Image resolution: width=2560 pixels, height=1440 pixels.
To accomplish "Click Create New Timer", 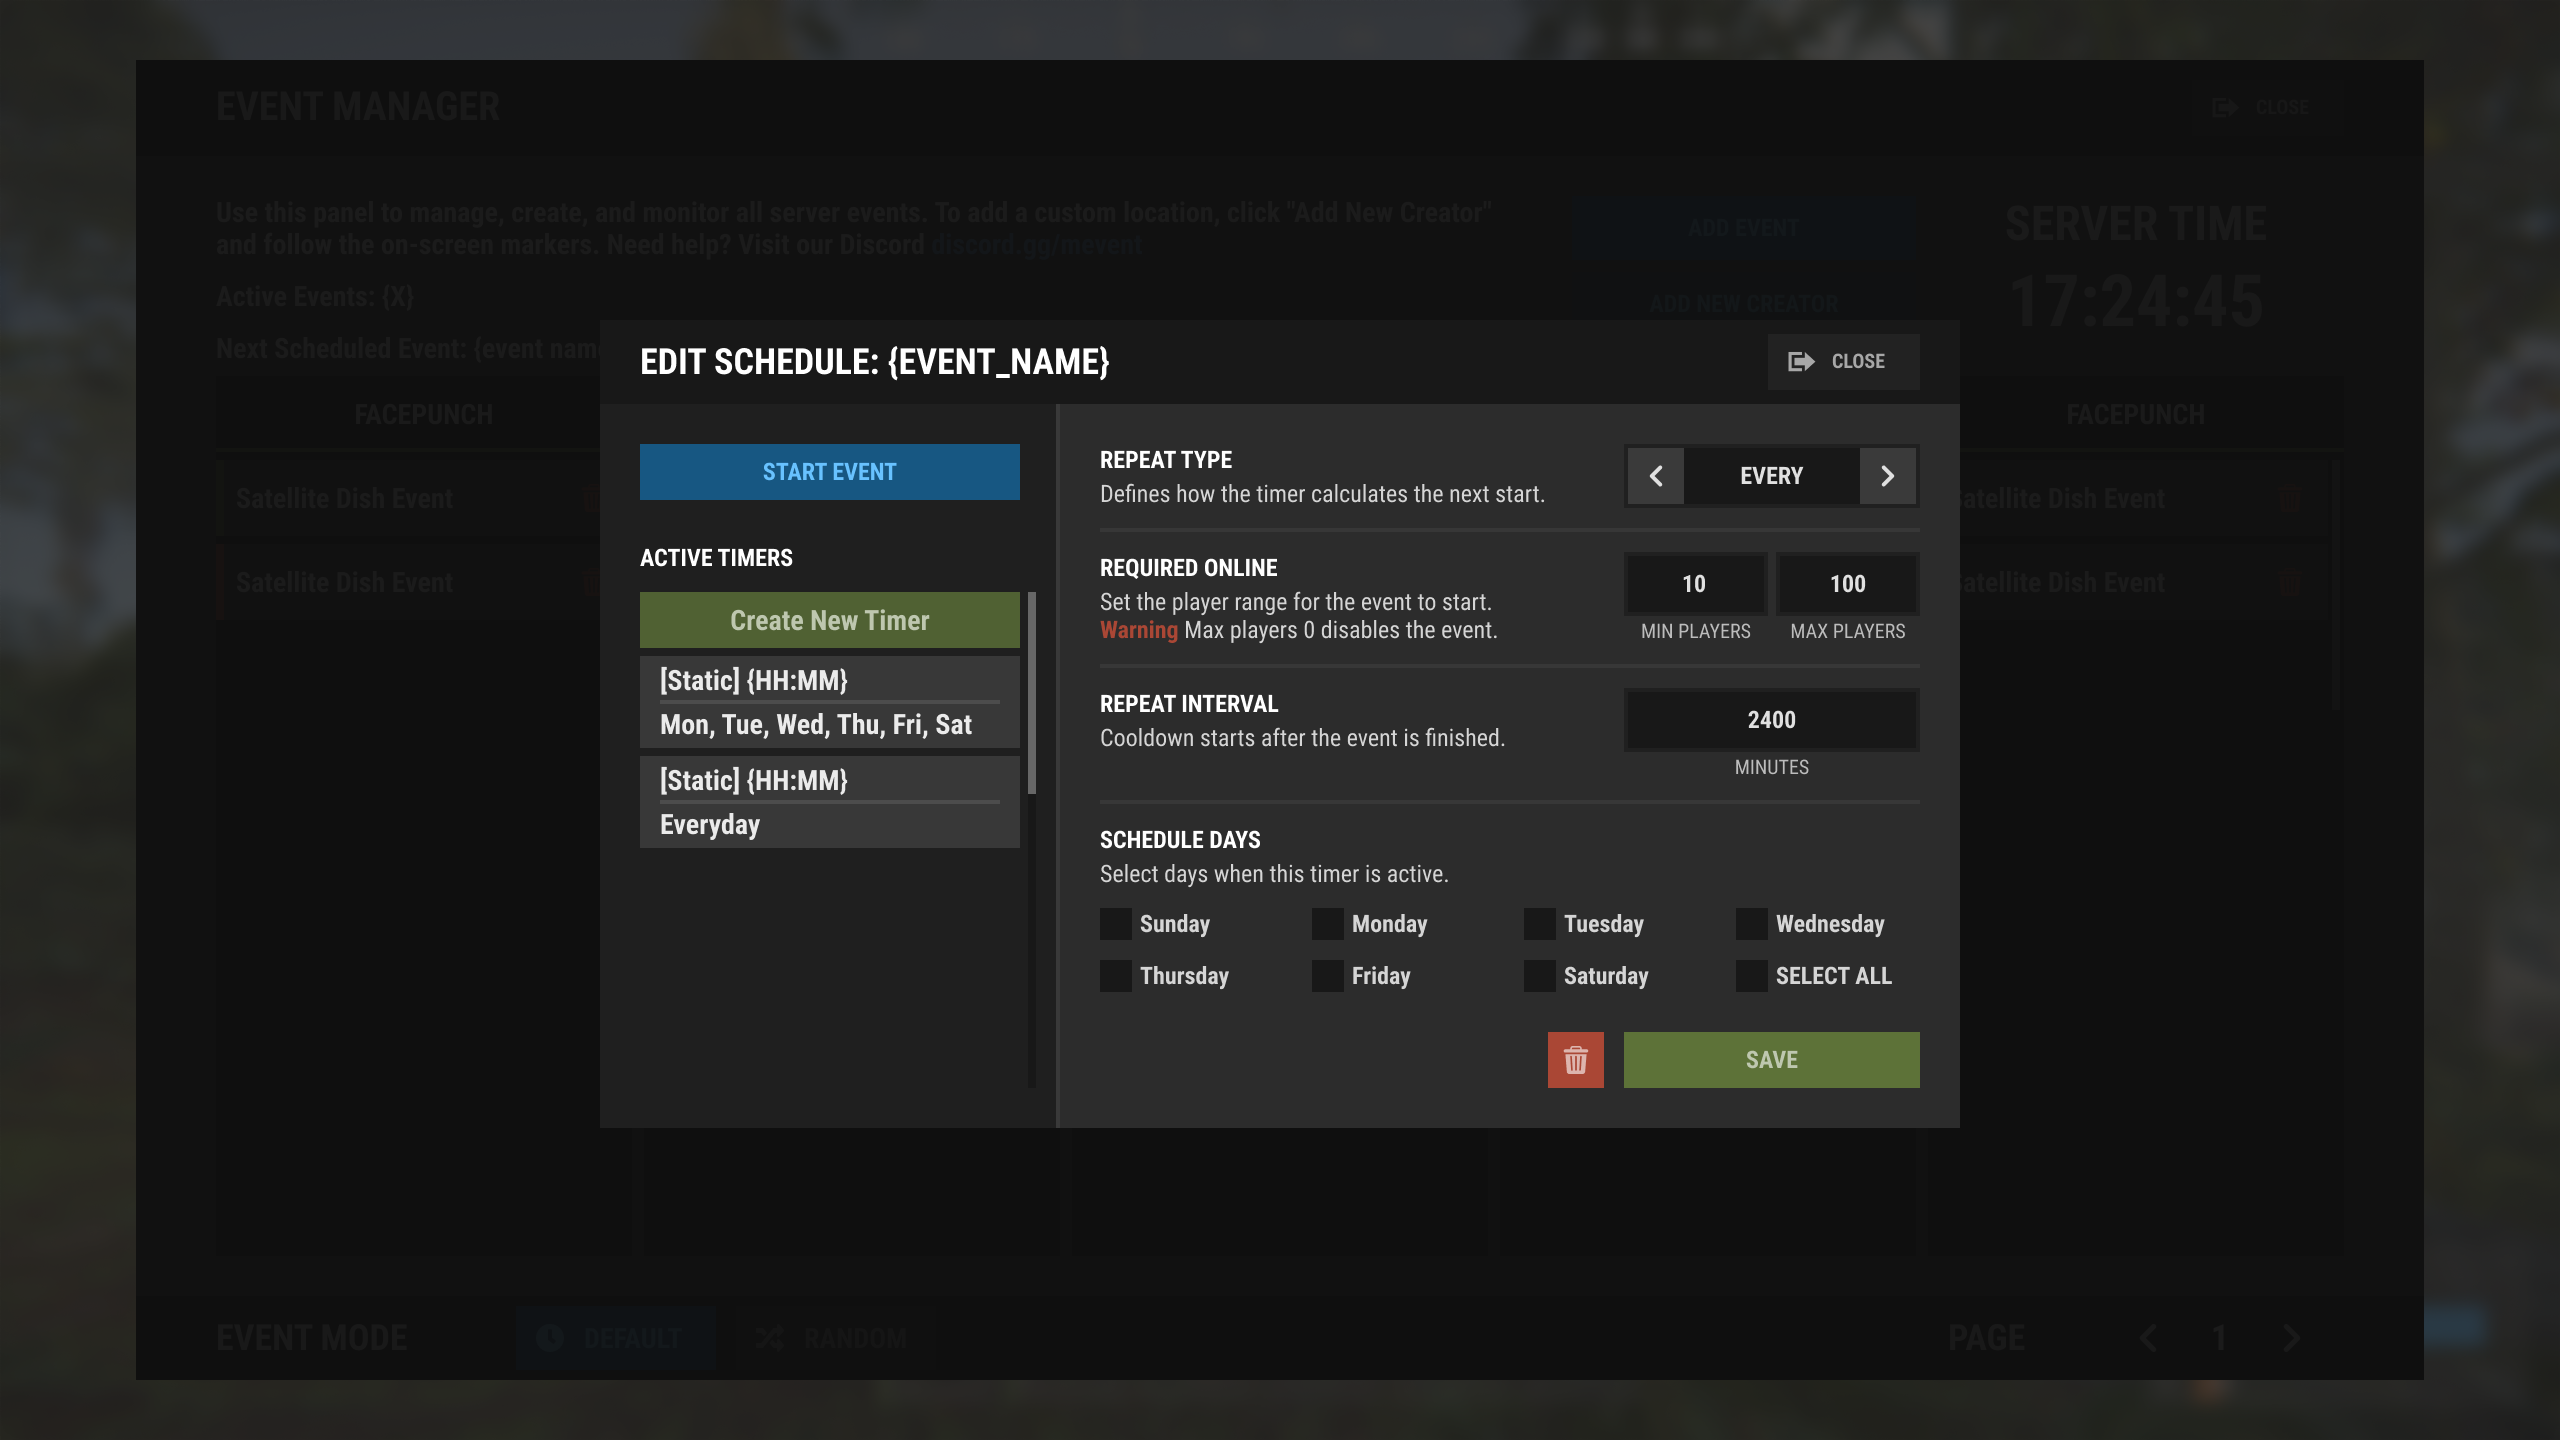I will (829, 620).
